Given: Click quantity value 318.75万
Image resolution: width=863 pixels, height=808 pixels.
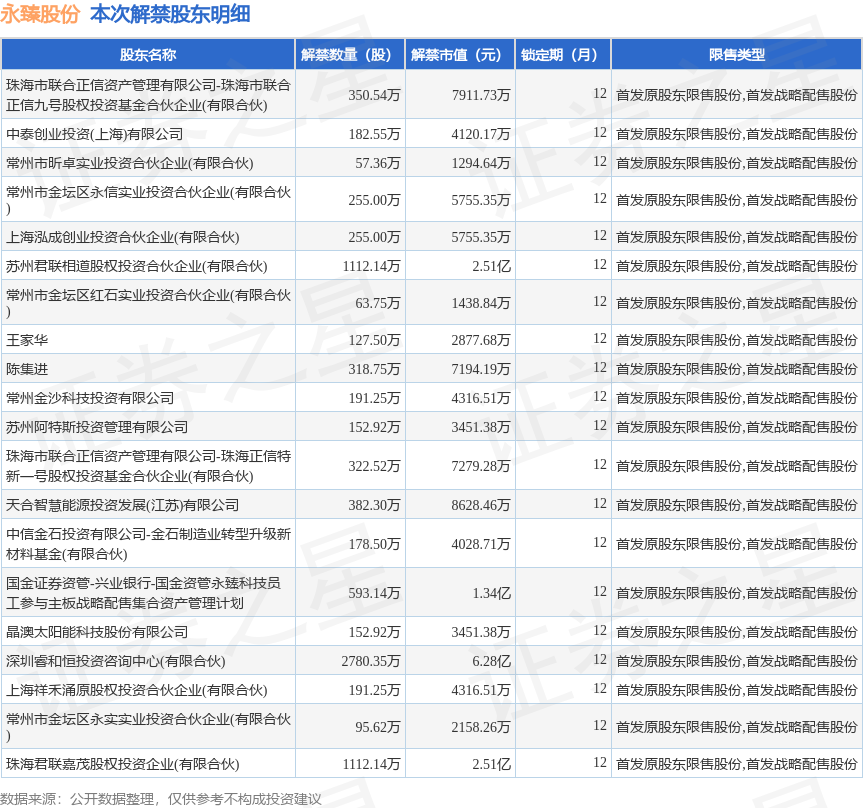Looking at the screenshot, I should pos(374,369).
